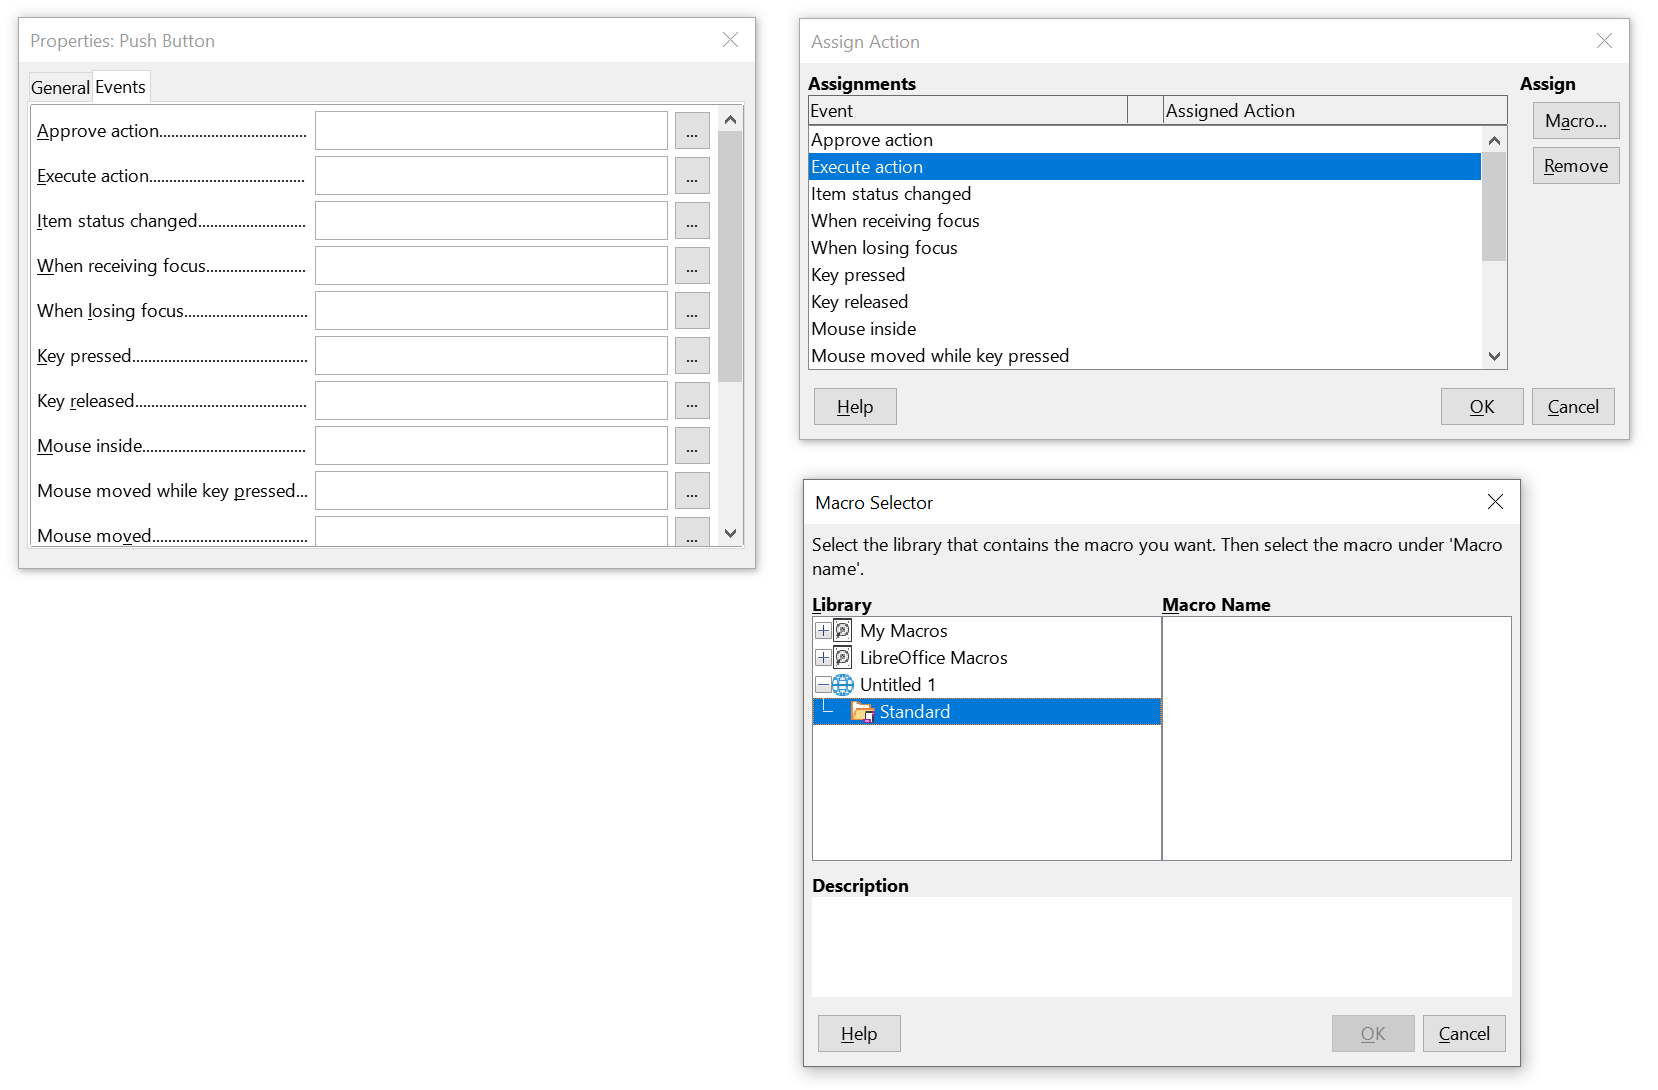Screen dimensions: 1658x1090
Task: Click the My Macros library icon
Action: 843,631
